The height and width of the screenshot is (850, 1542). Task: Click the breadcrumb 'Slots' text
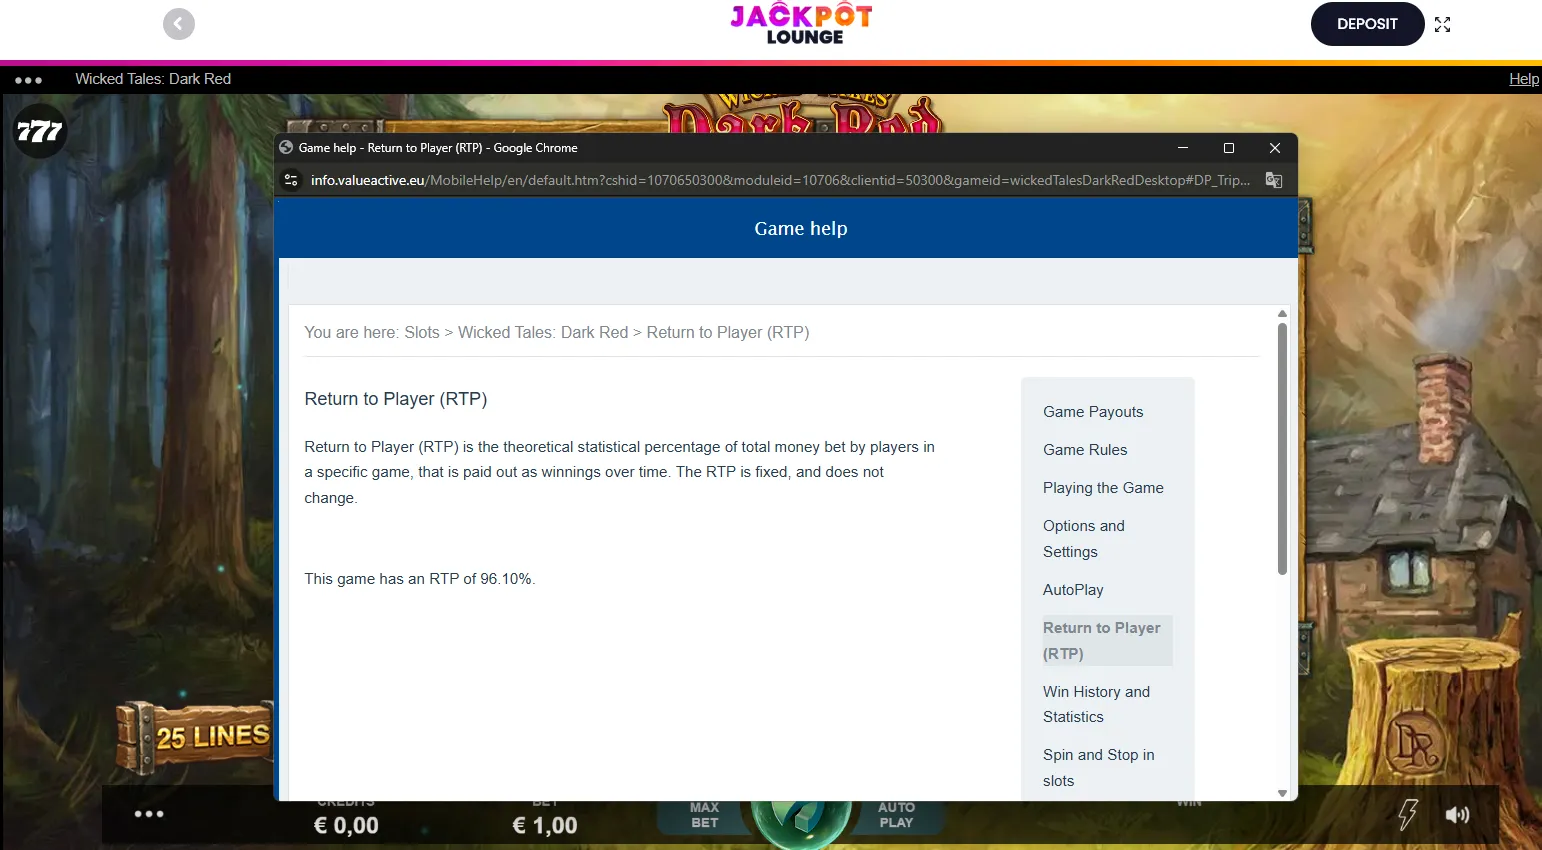pos(422,333)
